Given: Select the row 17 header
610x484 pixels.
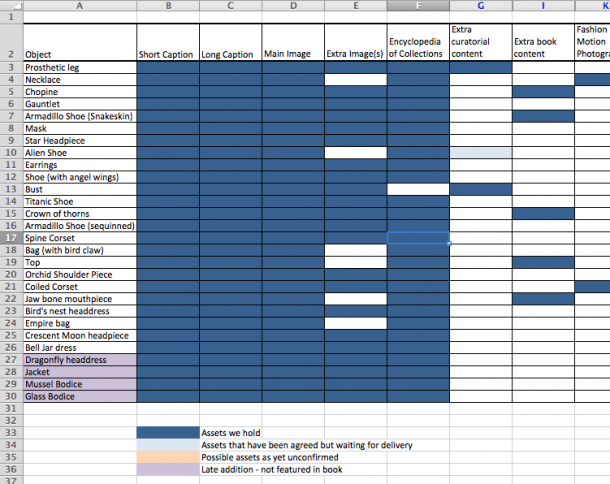Looking at the screenshot, I should [x=10, y=238].
